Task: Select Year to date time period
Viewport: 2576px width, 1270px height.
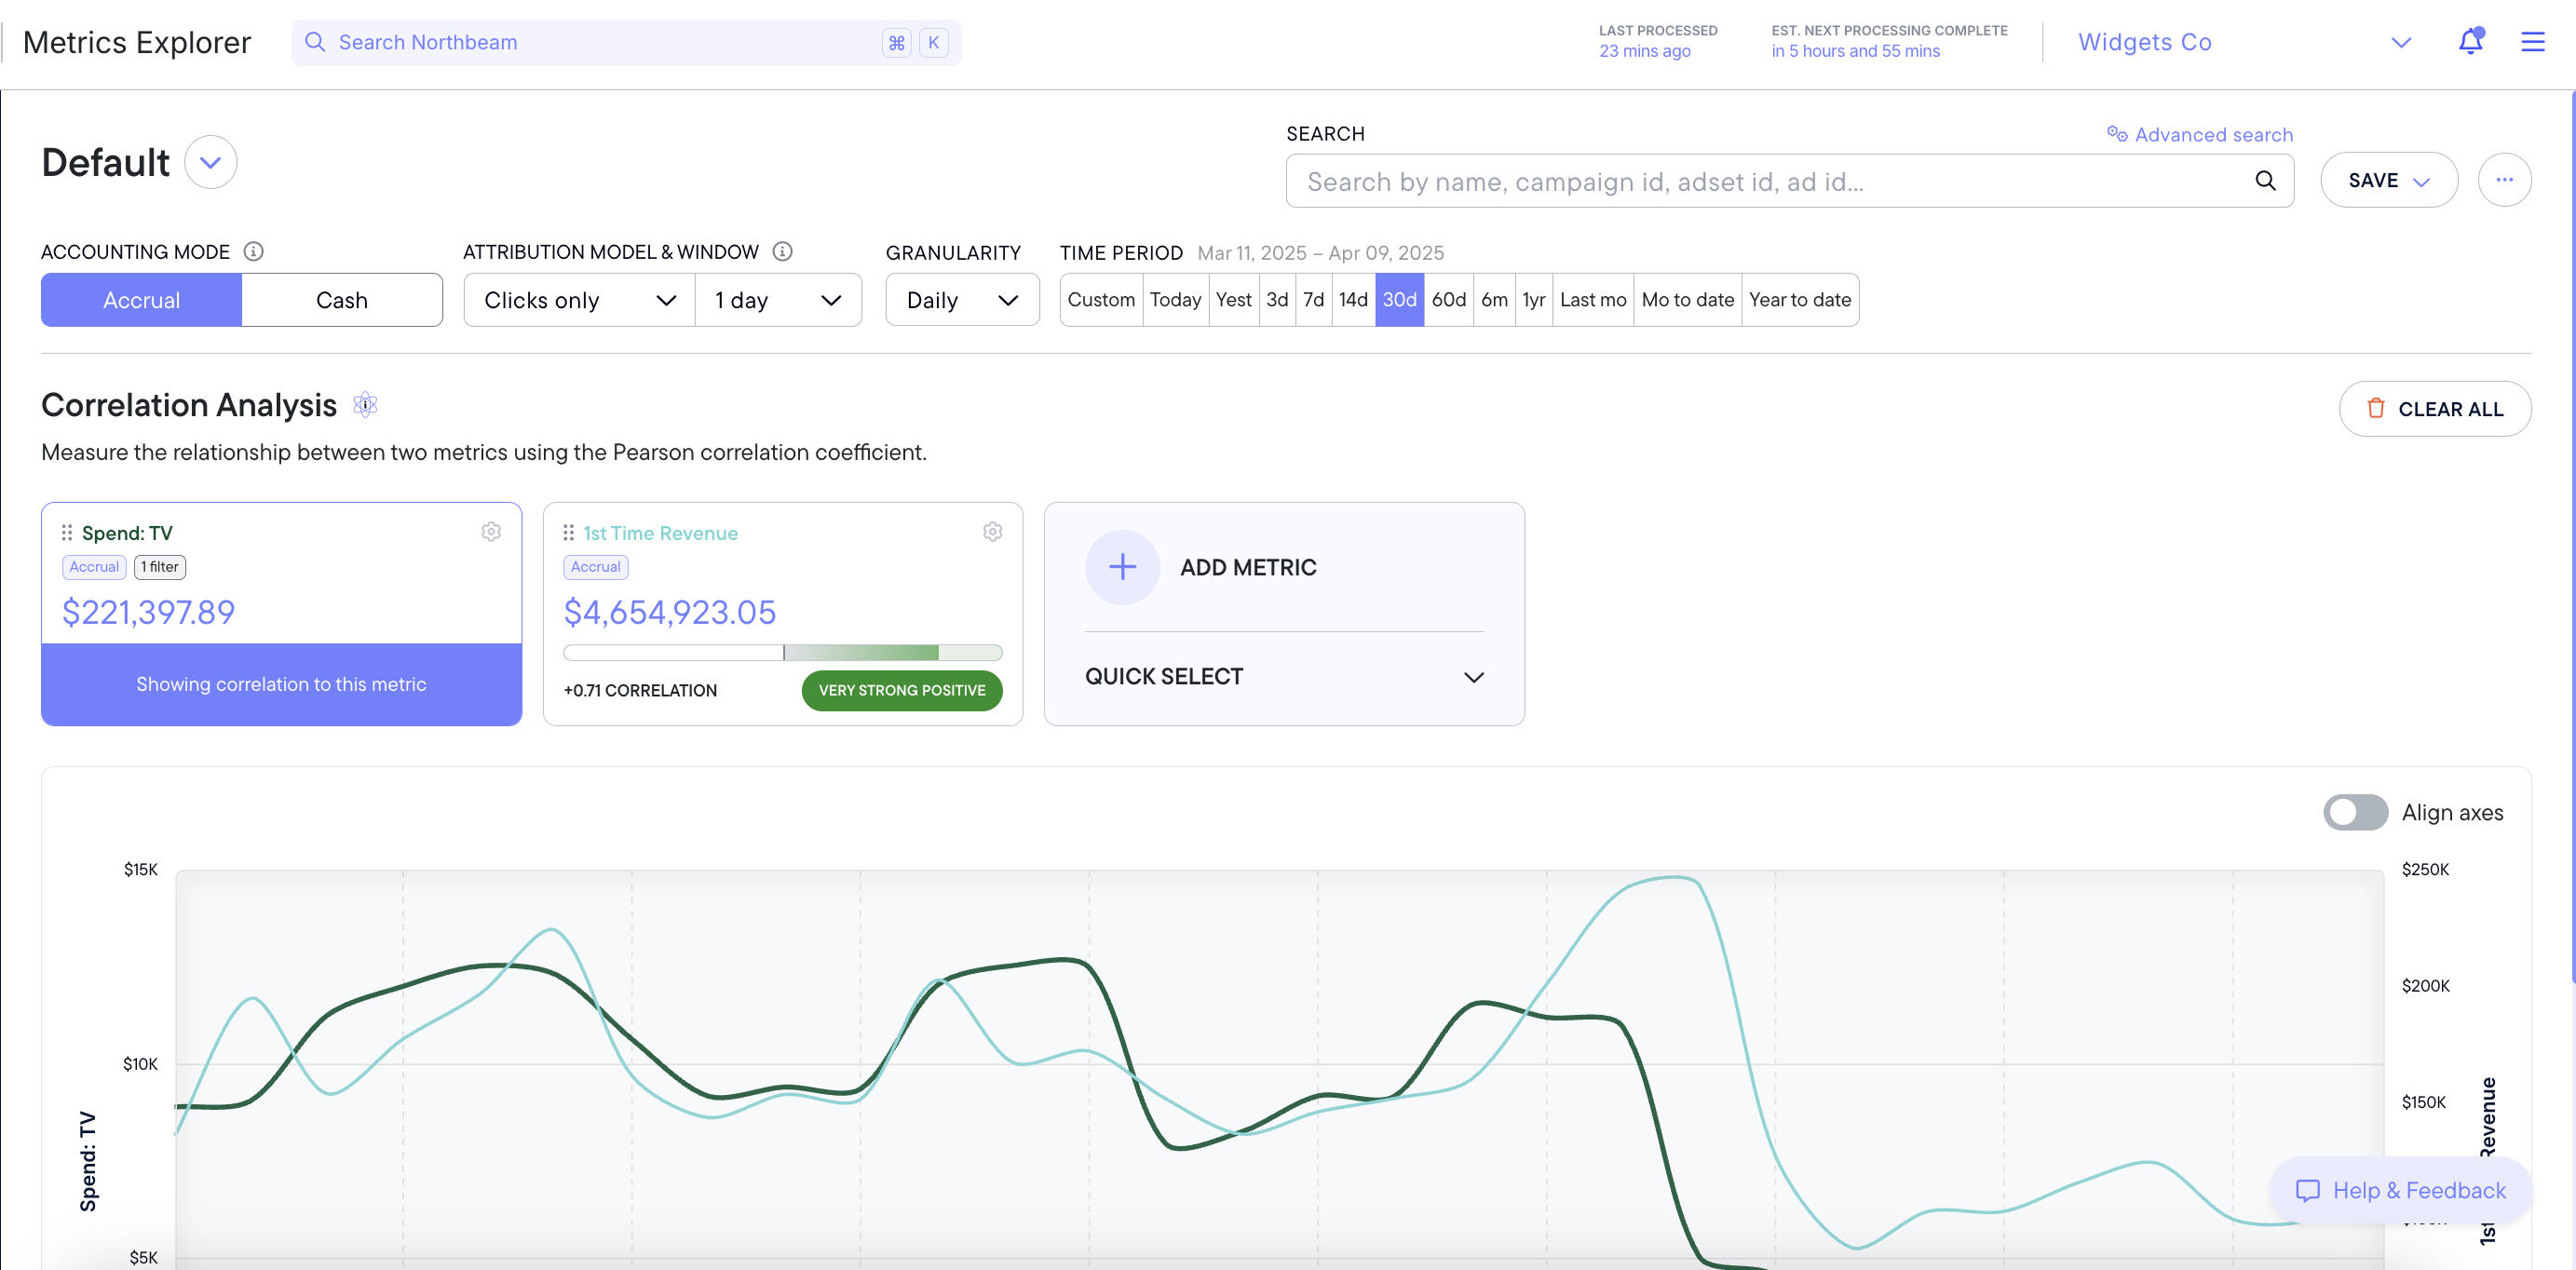Action: pos(1799,300)
